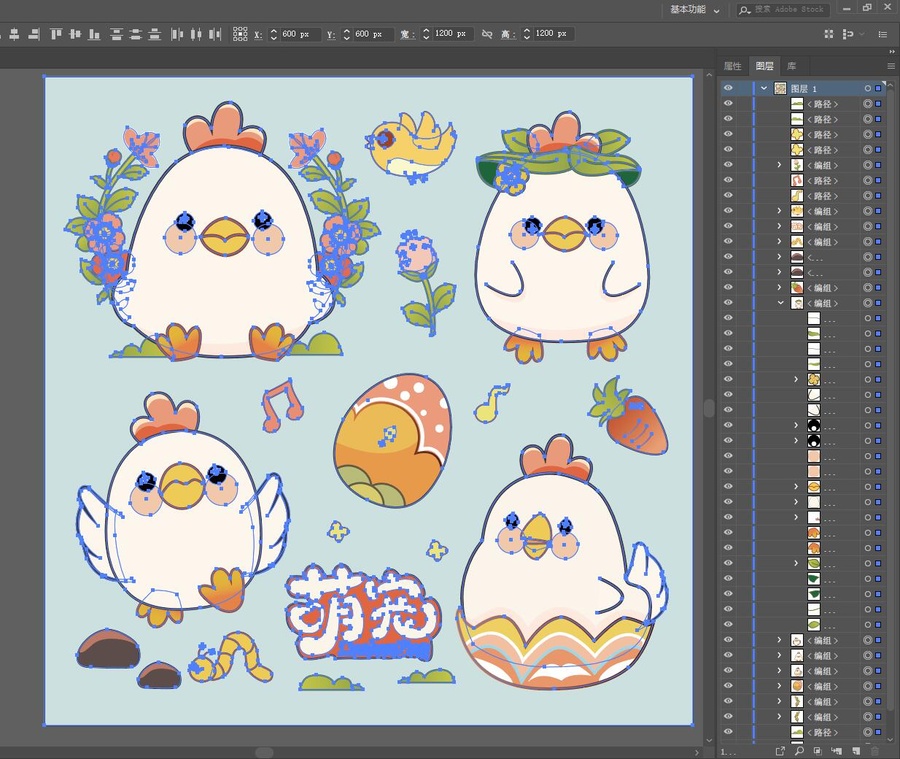Click the trash icon in the Layers panel

875,751
